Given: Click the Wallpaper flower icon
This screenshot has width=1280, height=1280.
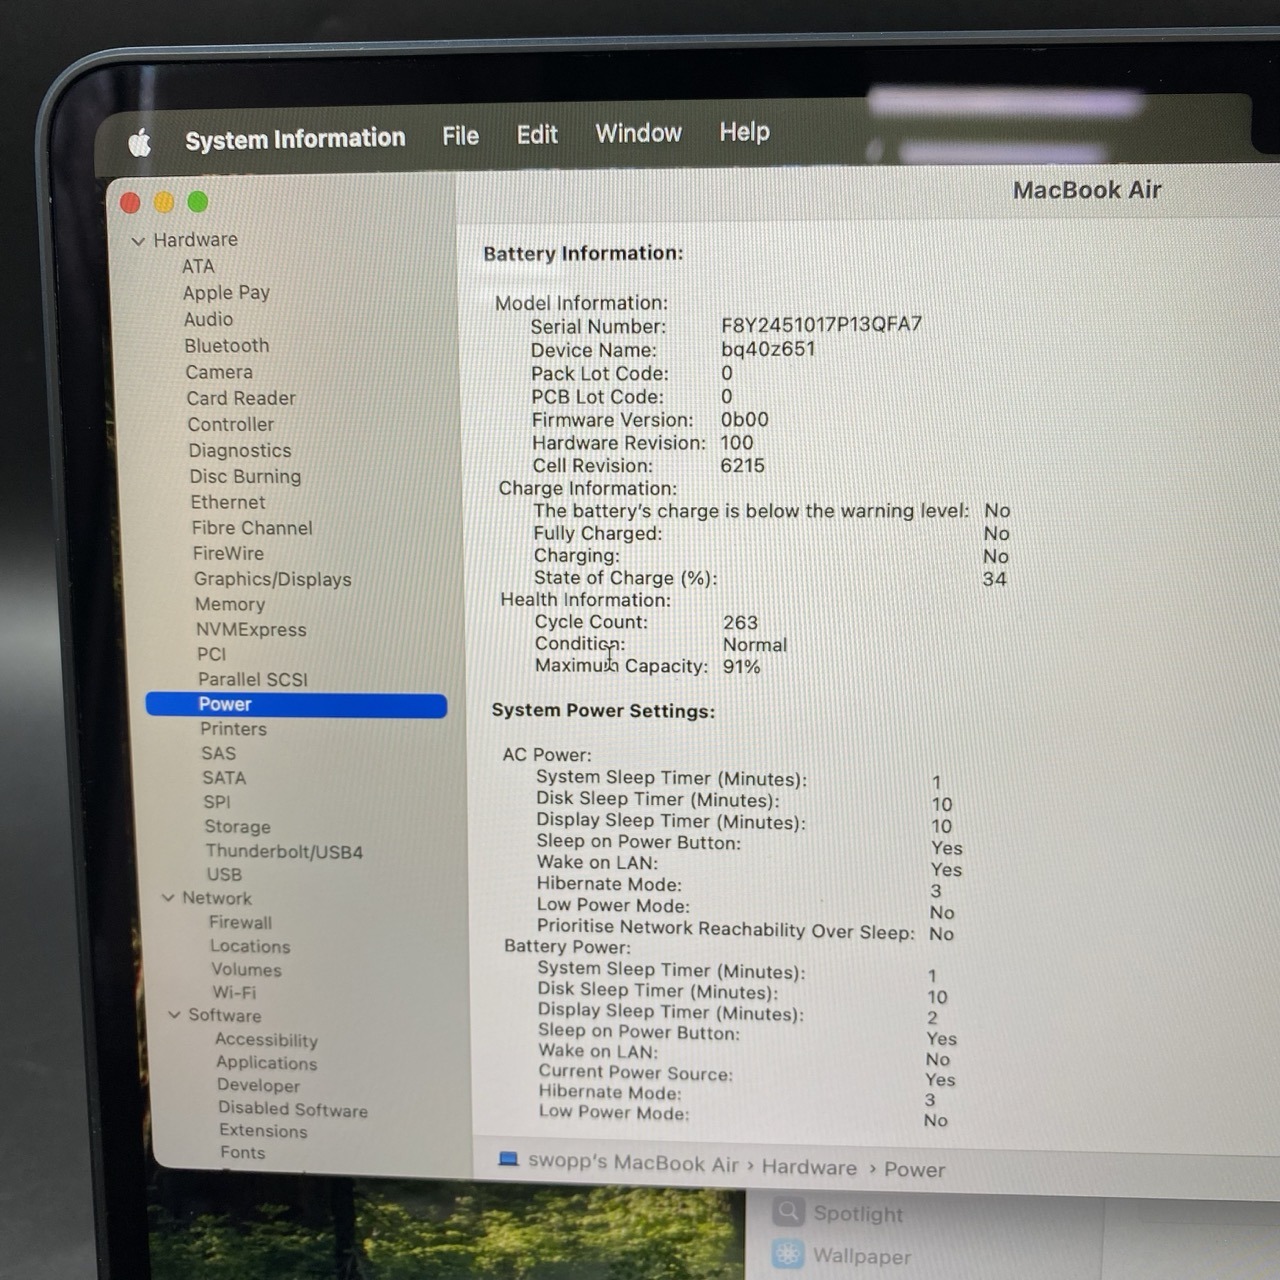Looking at the screenshot, I should (788, 1253).
